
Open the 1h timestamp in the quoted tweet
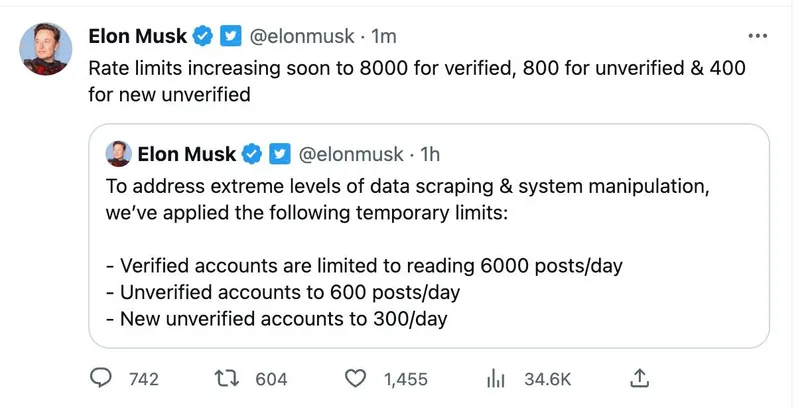pos(431,154)
